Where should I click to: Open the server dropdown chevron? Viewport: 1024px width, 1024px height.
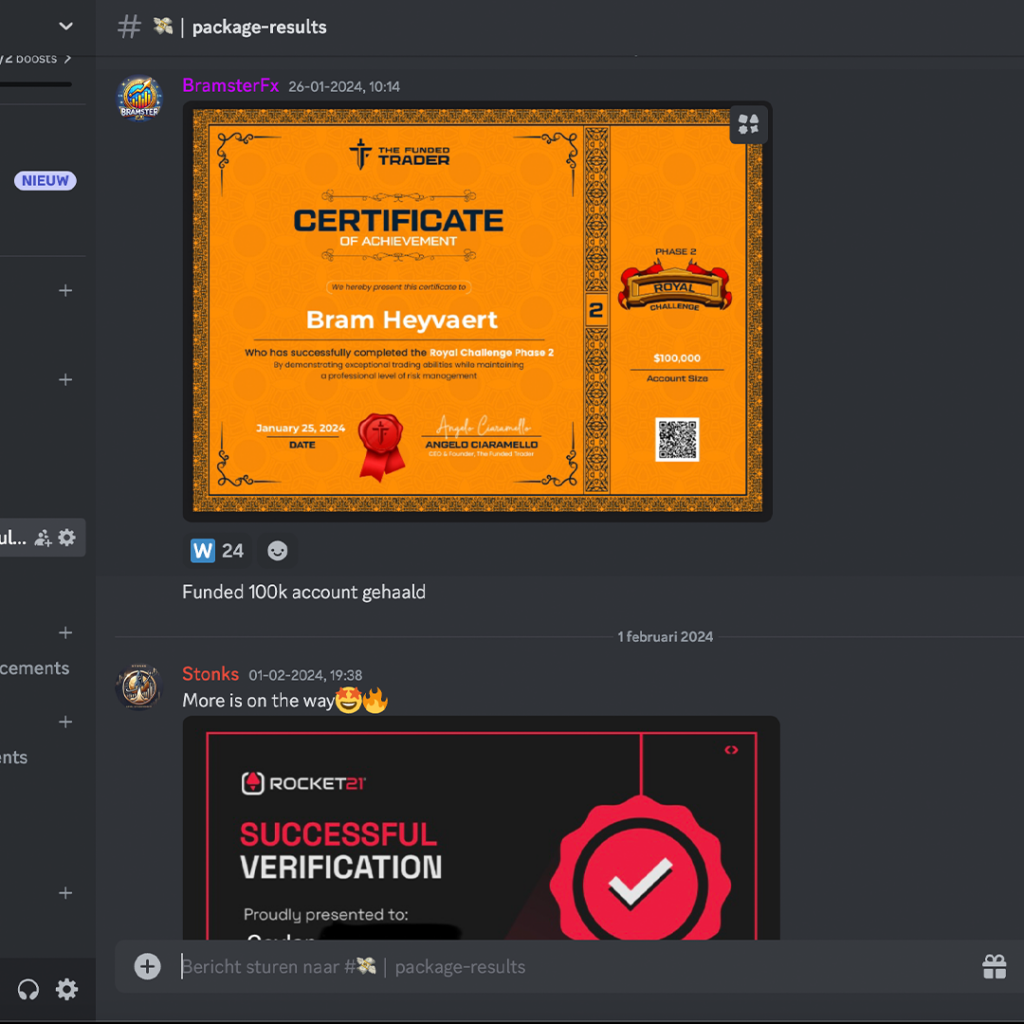point(65,26)
